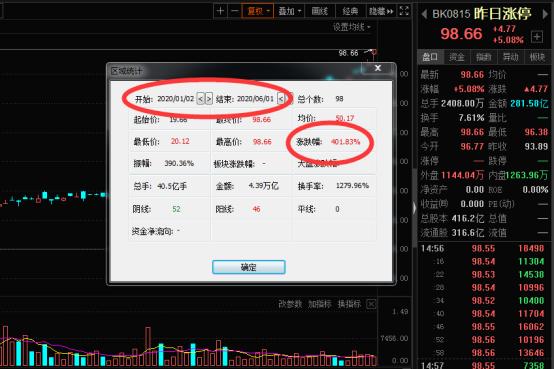Step end date backward with < button
This screenshot has width=554, height=369.
click(x=281, y=99)
